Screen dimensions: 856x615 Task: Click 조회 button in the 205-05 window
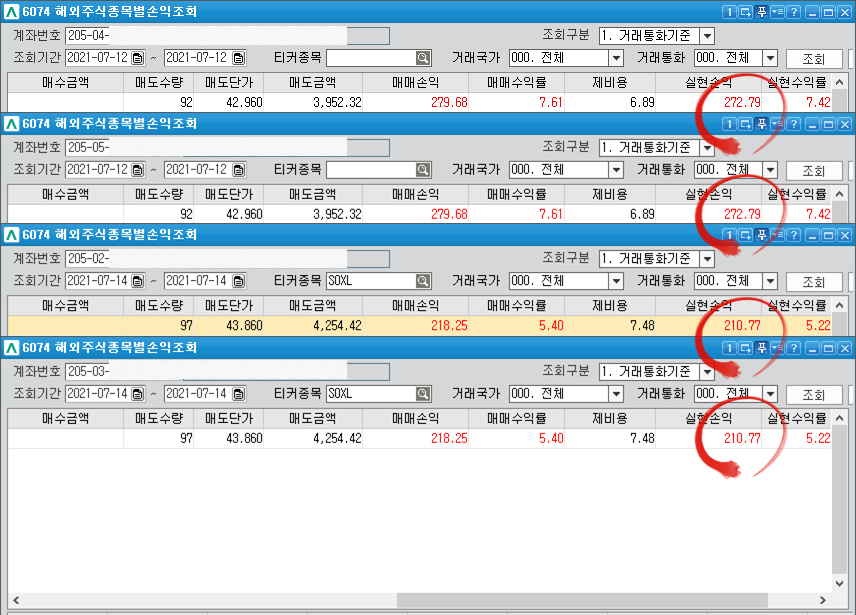[x=814, y=171]
